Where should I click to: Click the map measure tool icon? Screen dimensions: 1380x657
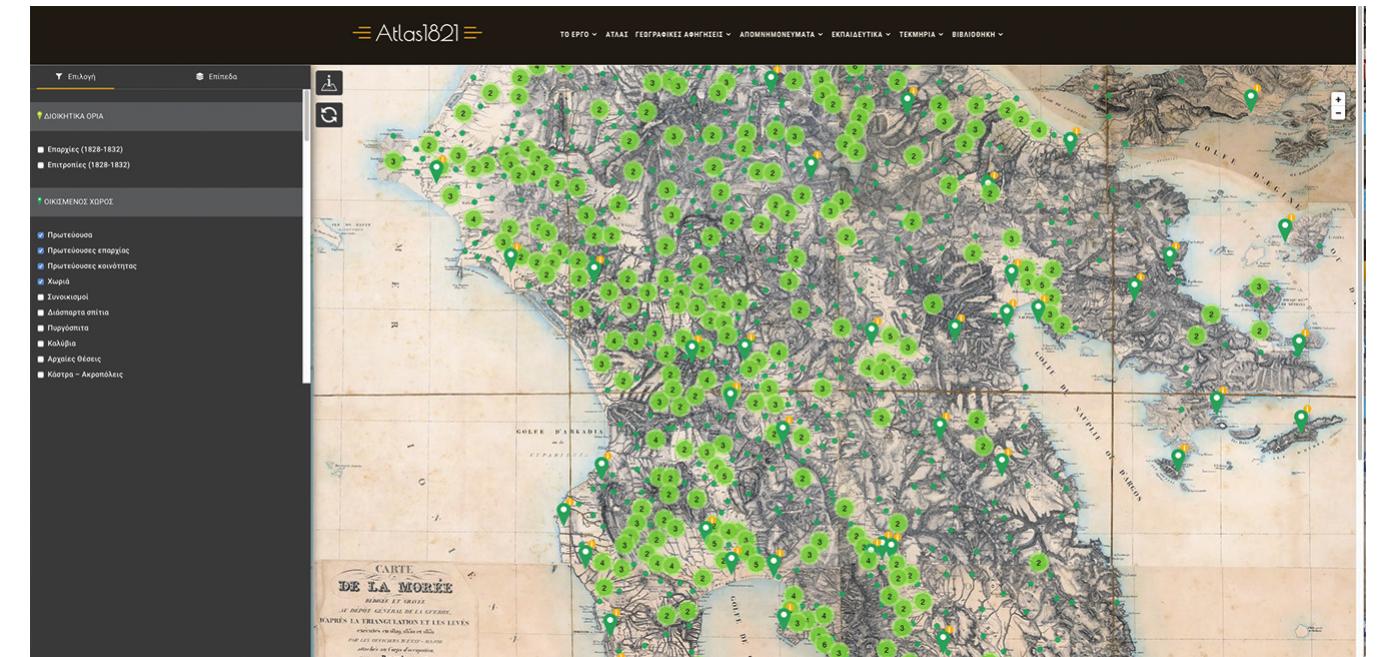pos(329,83)
